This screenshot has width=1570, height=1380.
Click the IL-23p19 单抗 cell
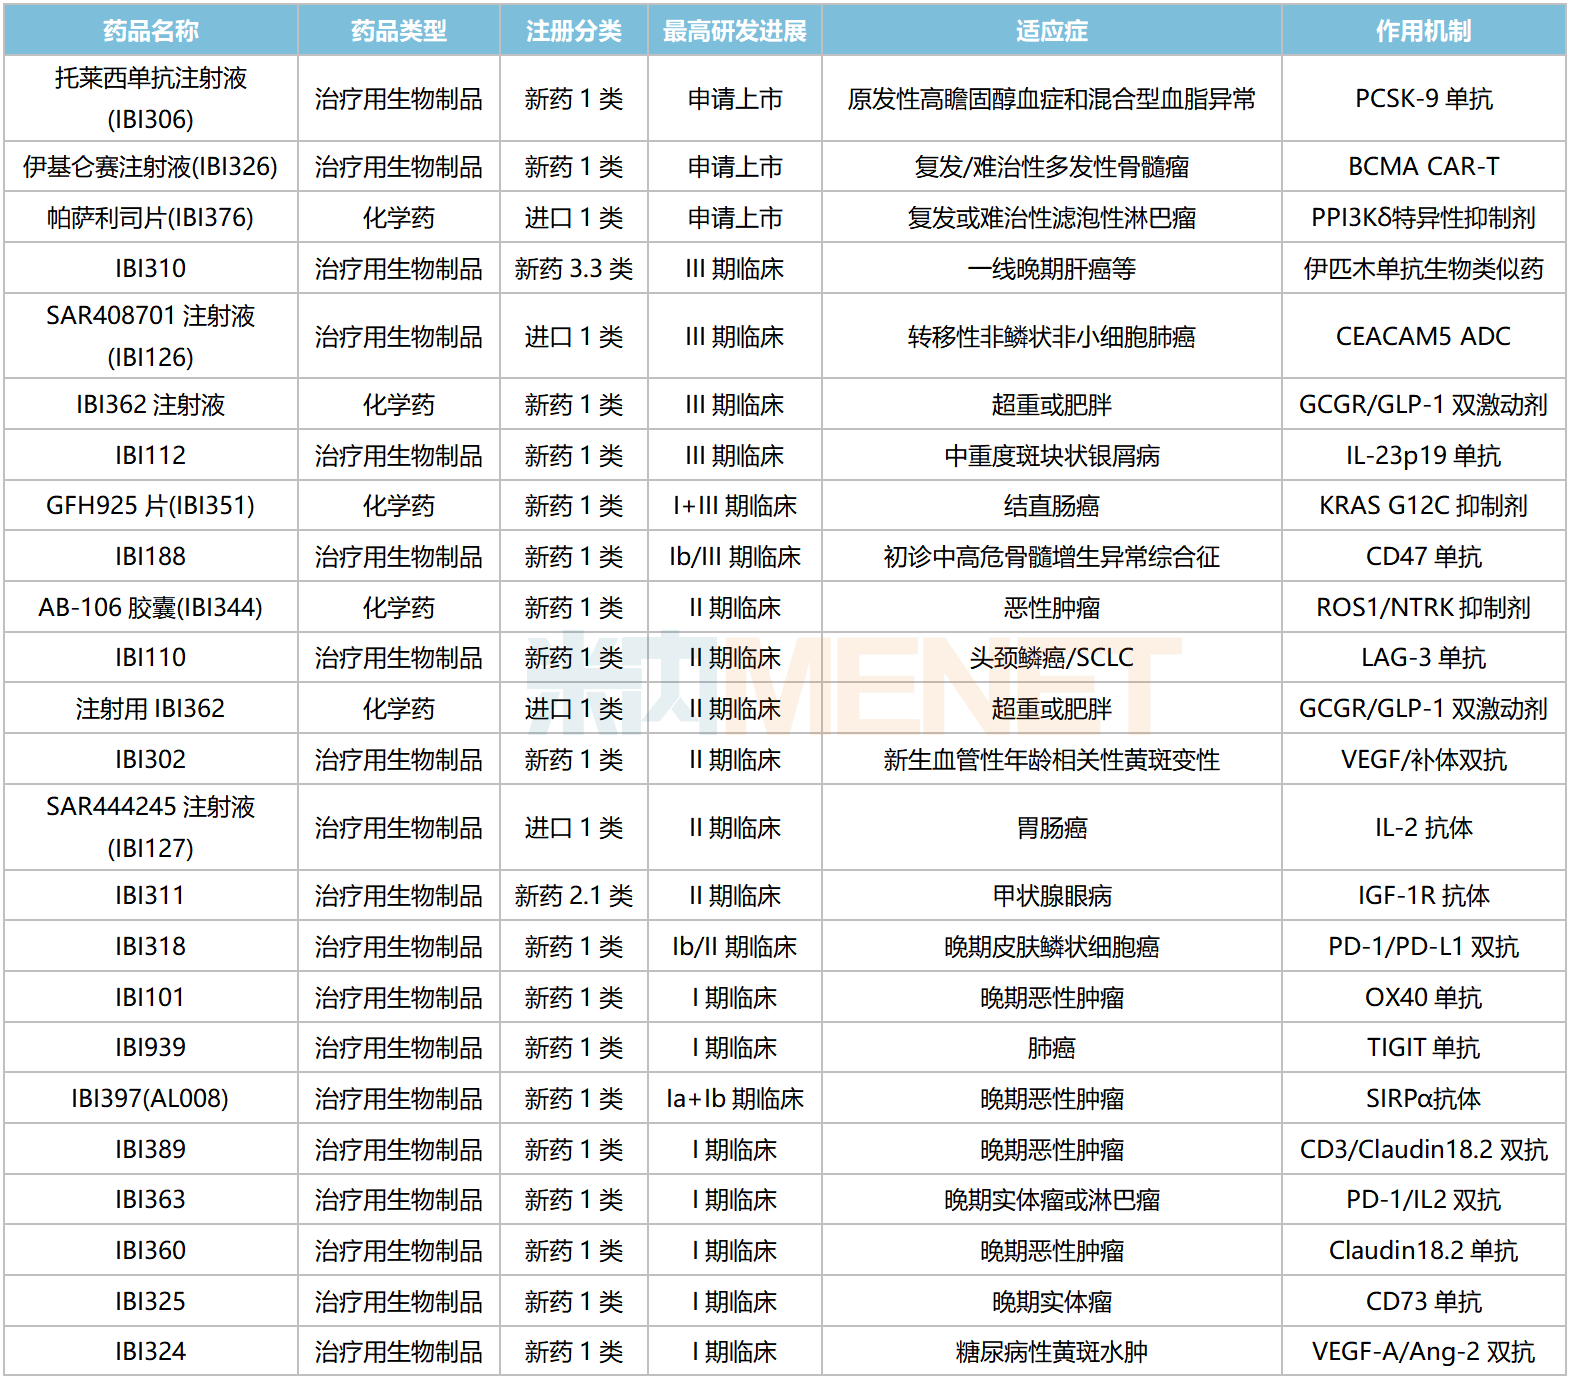[1424, 455]
